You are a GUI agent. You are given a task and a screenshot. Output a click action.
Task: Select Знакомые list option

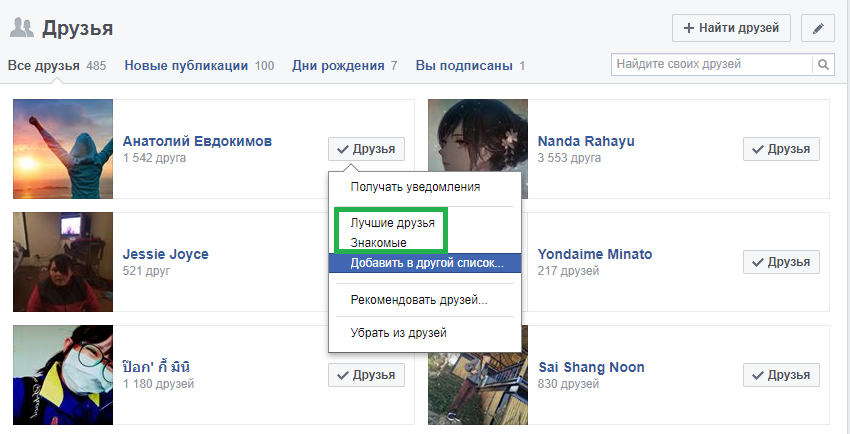click(378, 242)
